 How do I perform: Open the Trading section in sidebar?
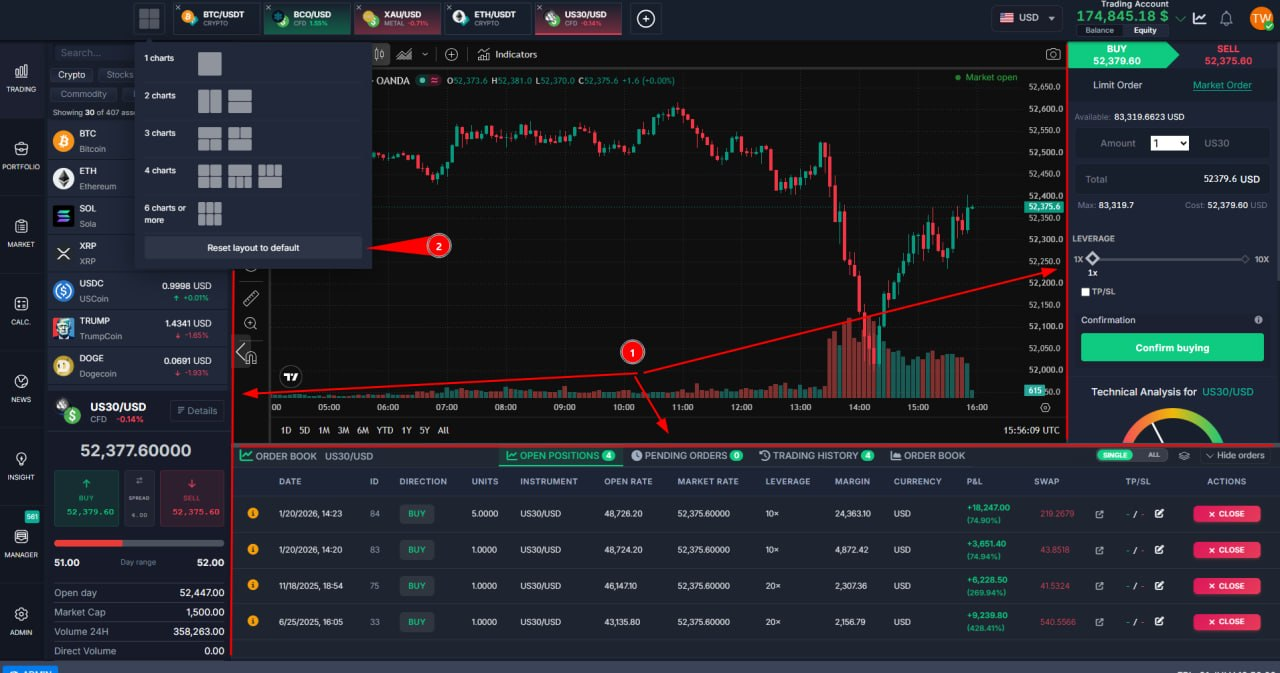[21, 78]
